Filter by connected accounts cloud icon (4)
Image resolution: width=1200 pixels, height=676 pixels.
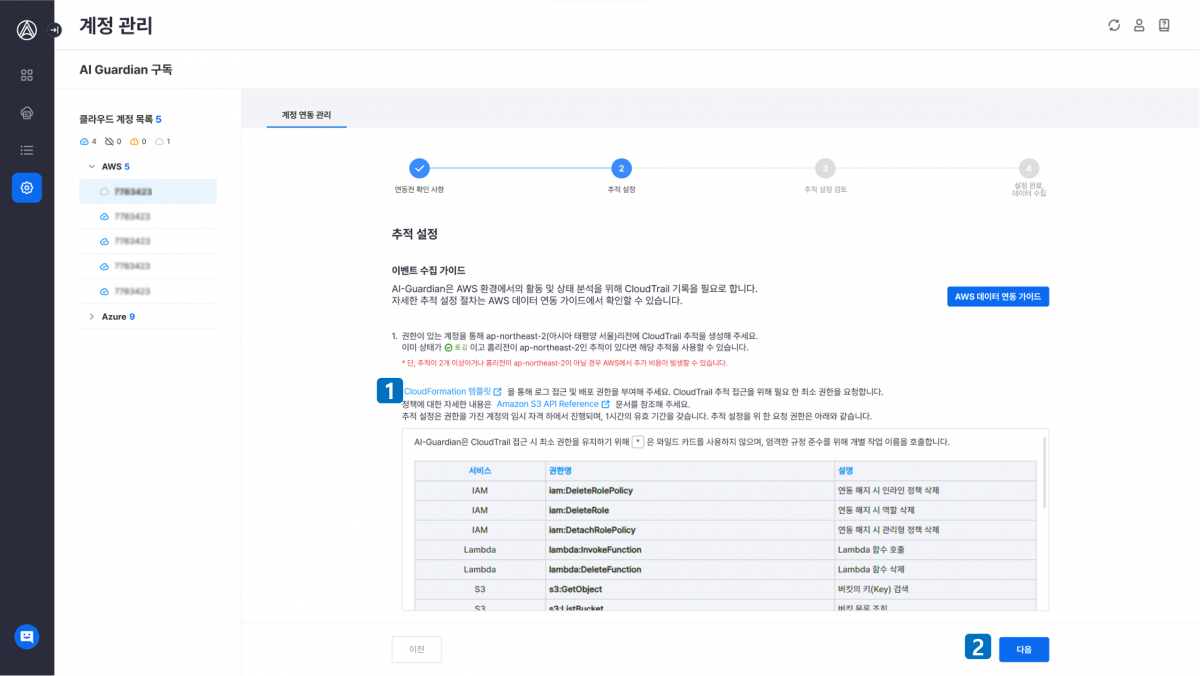84,141
